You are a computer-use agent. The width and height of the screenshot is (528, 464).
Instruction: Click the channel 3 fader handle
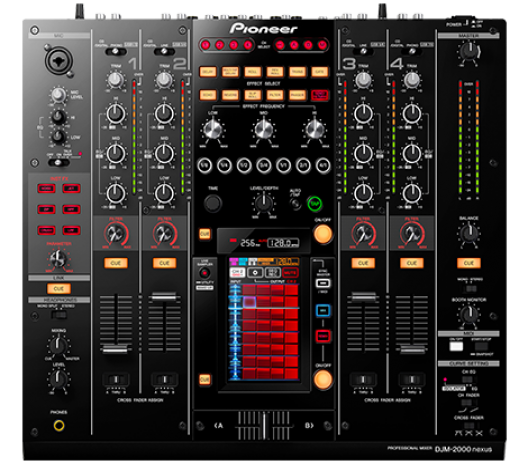point(363,297)
